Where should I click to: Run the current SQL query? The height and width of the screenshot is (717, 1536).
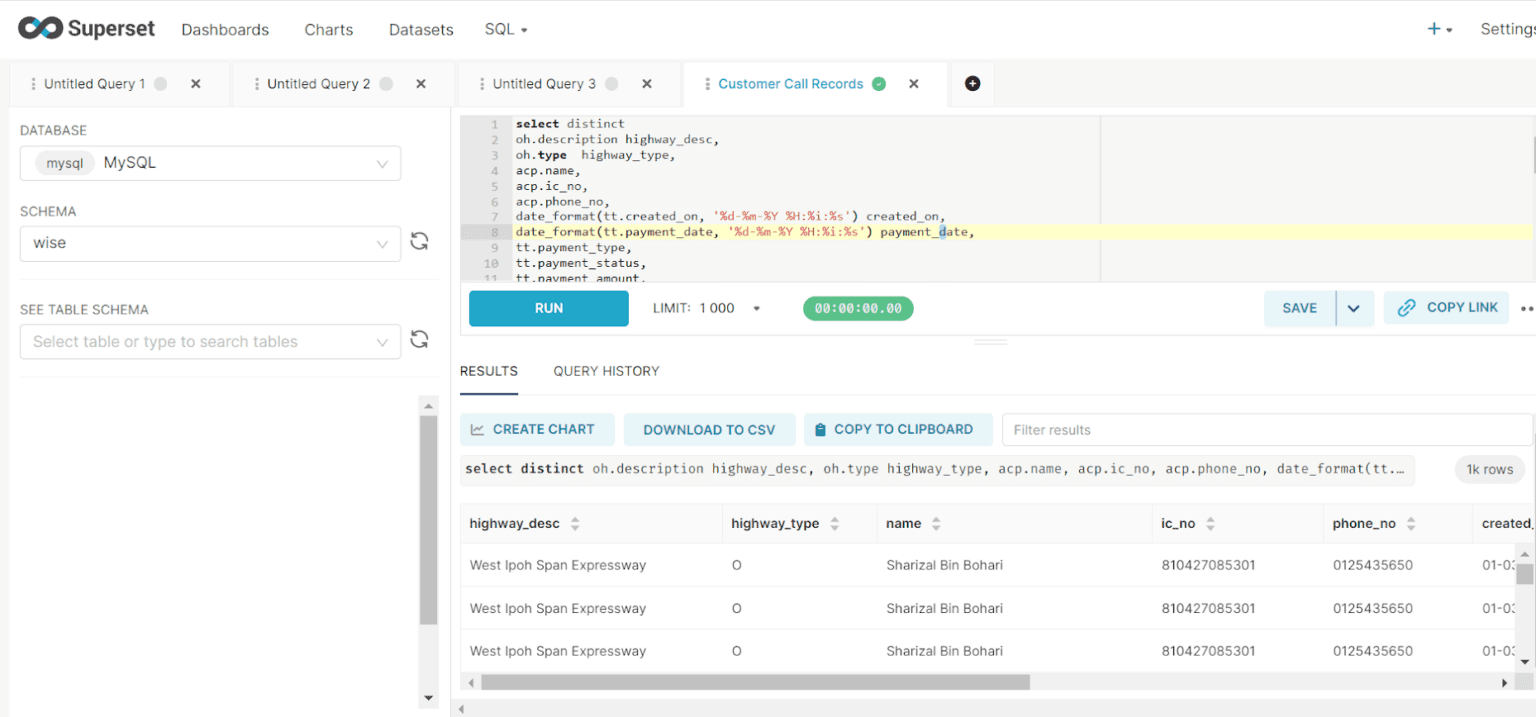[x=548, y=308]
